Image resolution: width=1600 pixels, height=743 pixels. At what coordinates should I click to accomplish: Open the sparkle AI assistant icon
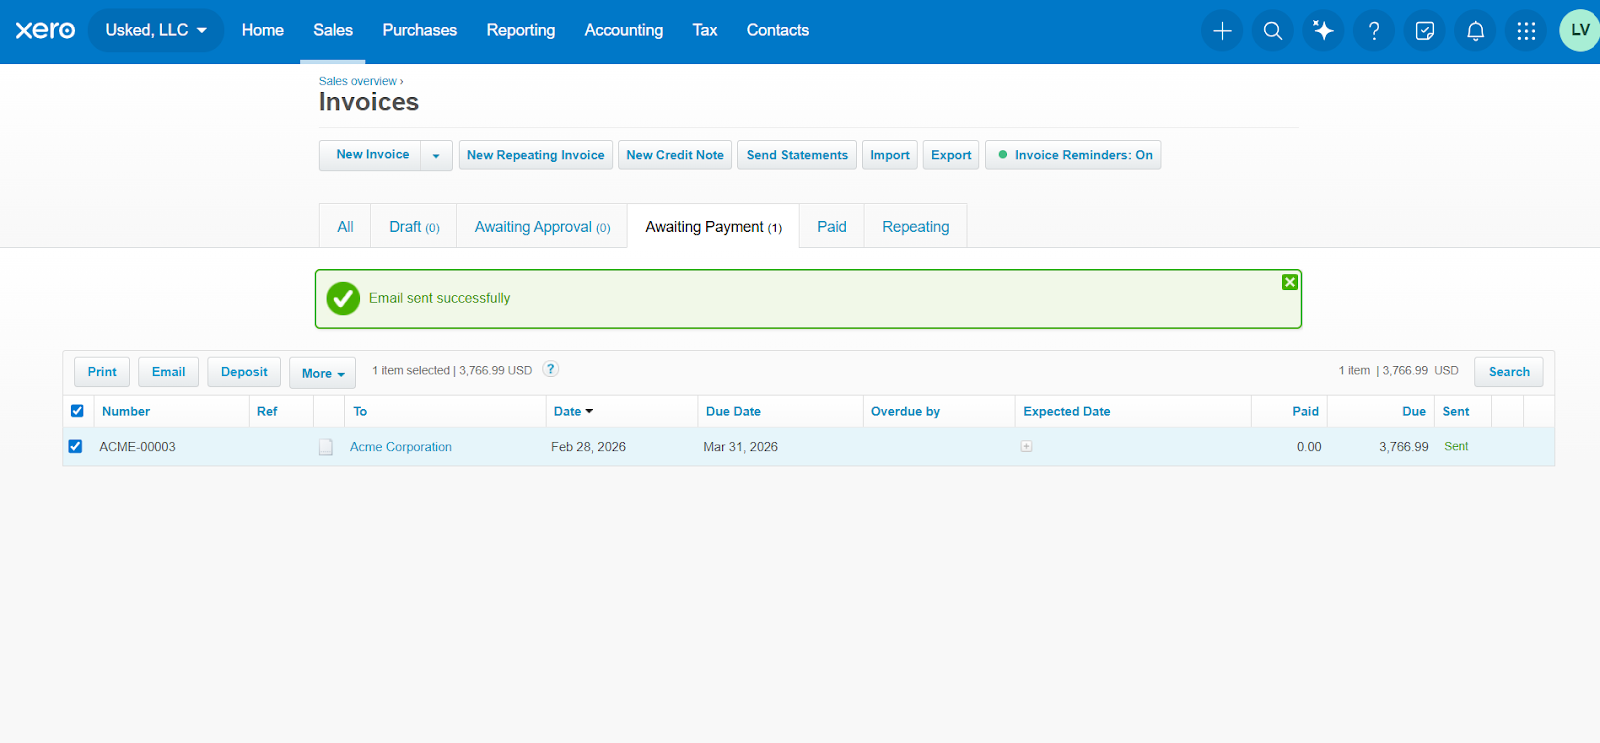click(1323, 31)
